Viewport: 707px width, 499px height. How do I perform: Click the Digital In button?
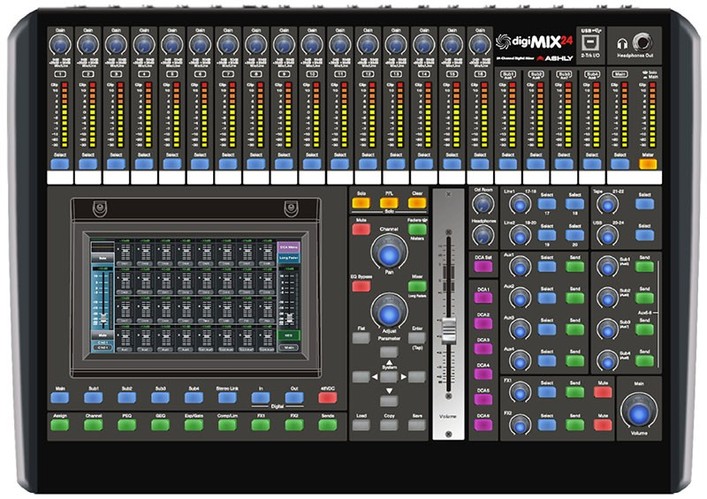261,397
